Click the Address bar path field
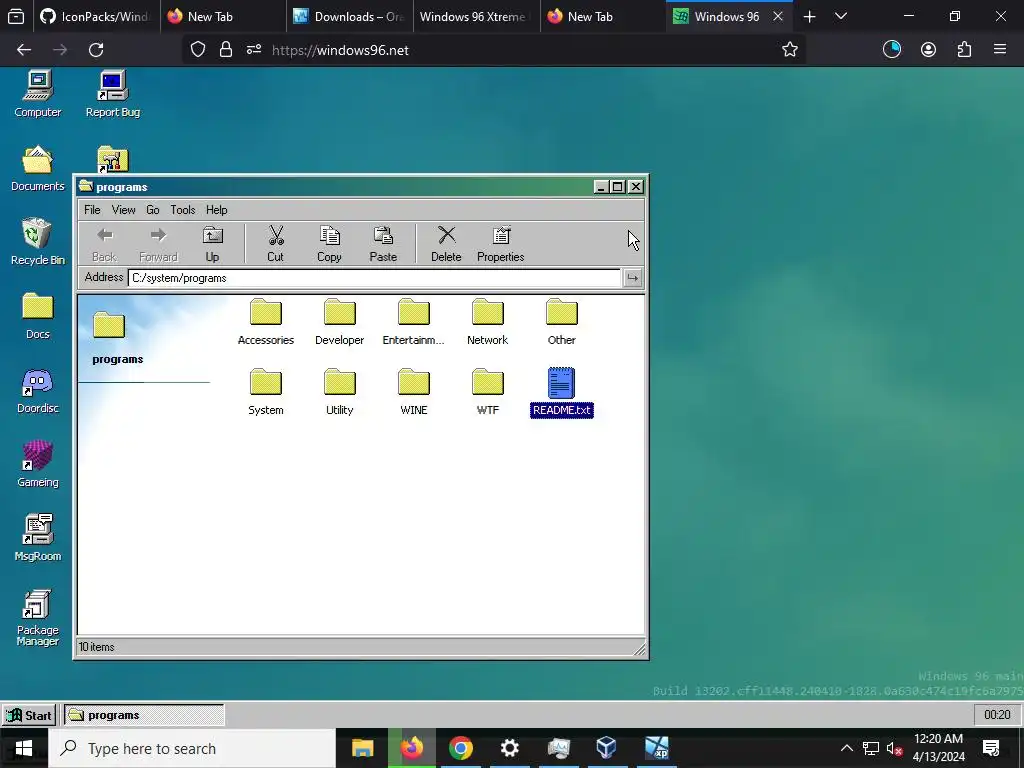The height and width of the screenshot is (768, 1024). [x=374, y=278]
